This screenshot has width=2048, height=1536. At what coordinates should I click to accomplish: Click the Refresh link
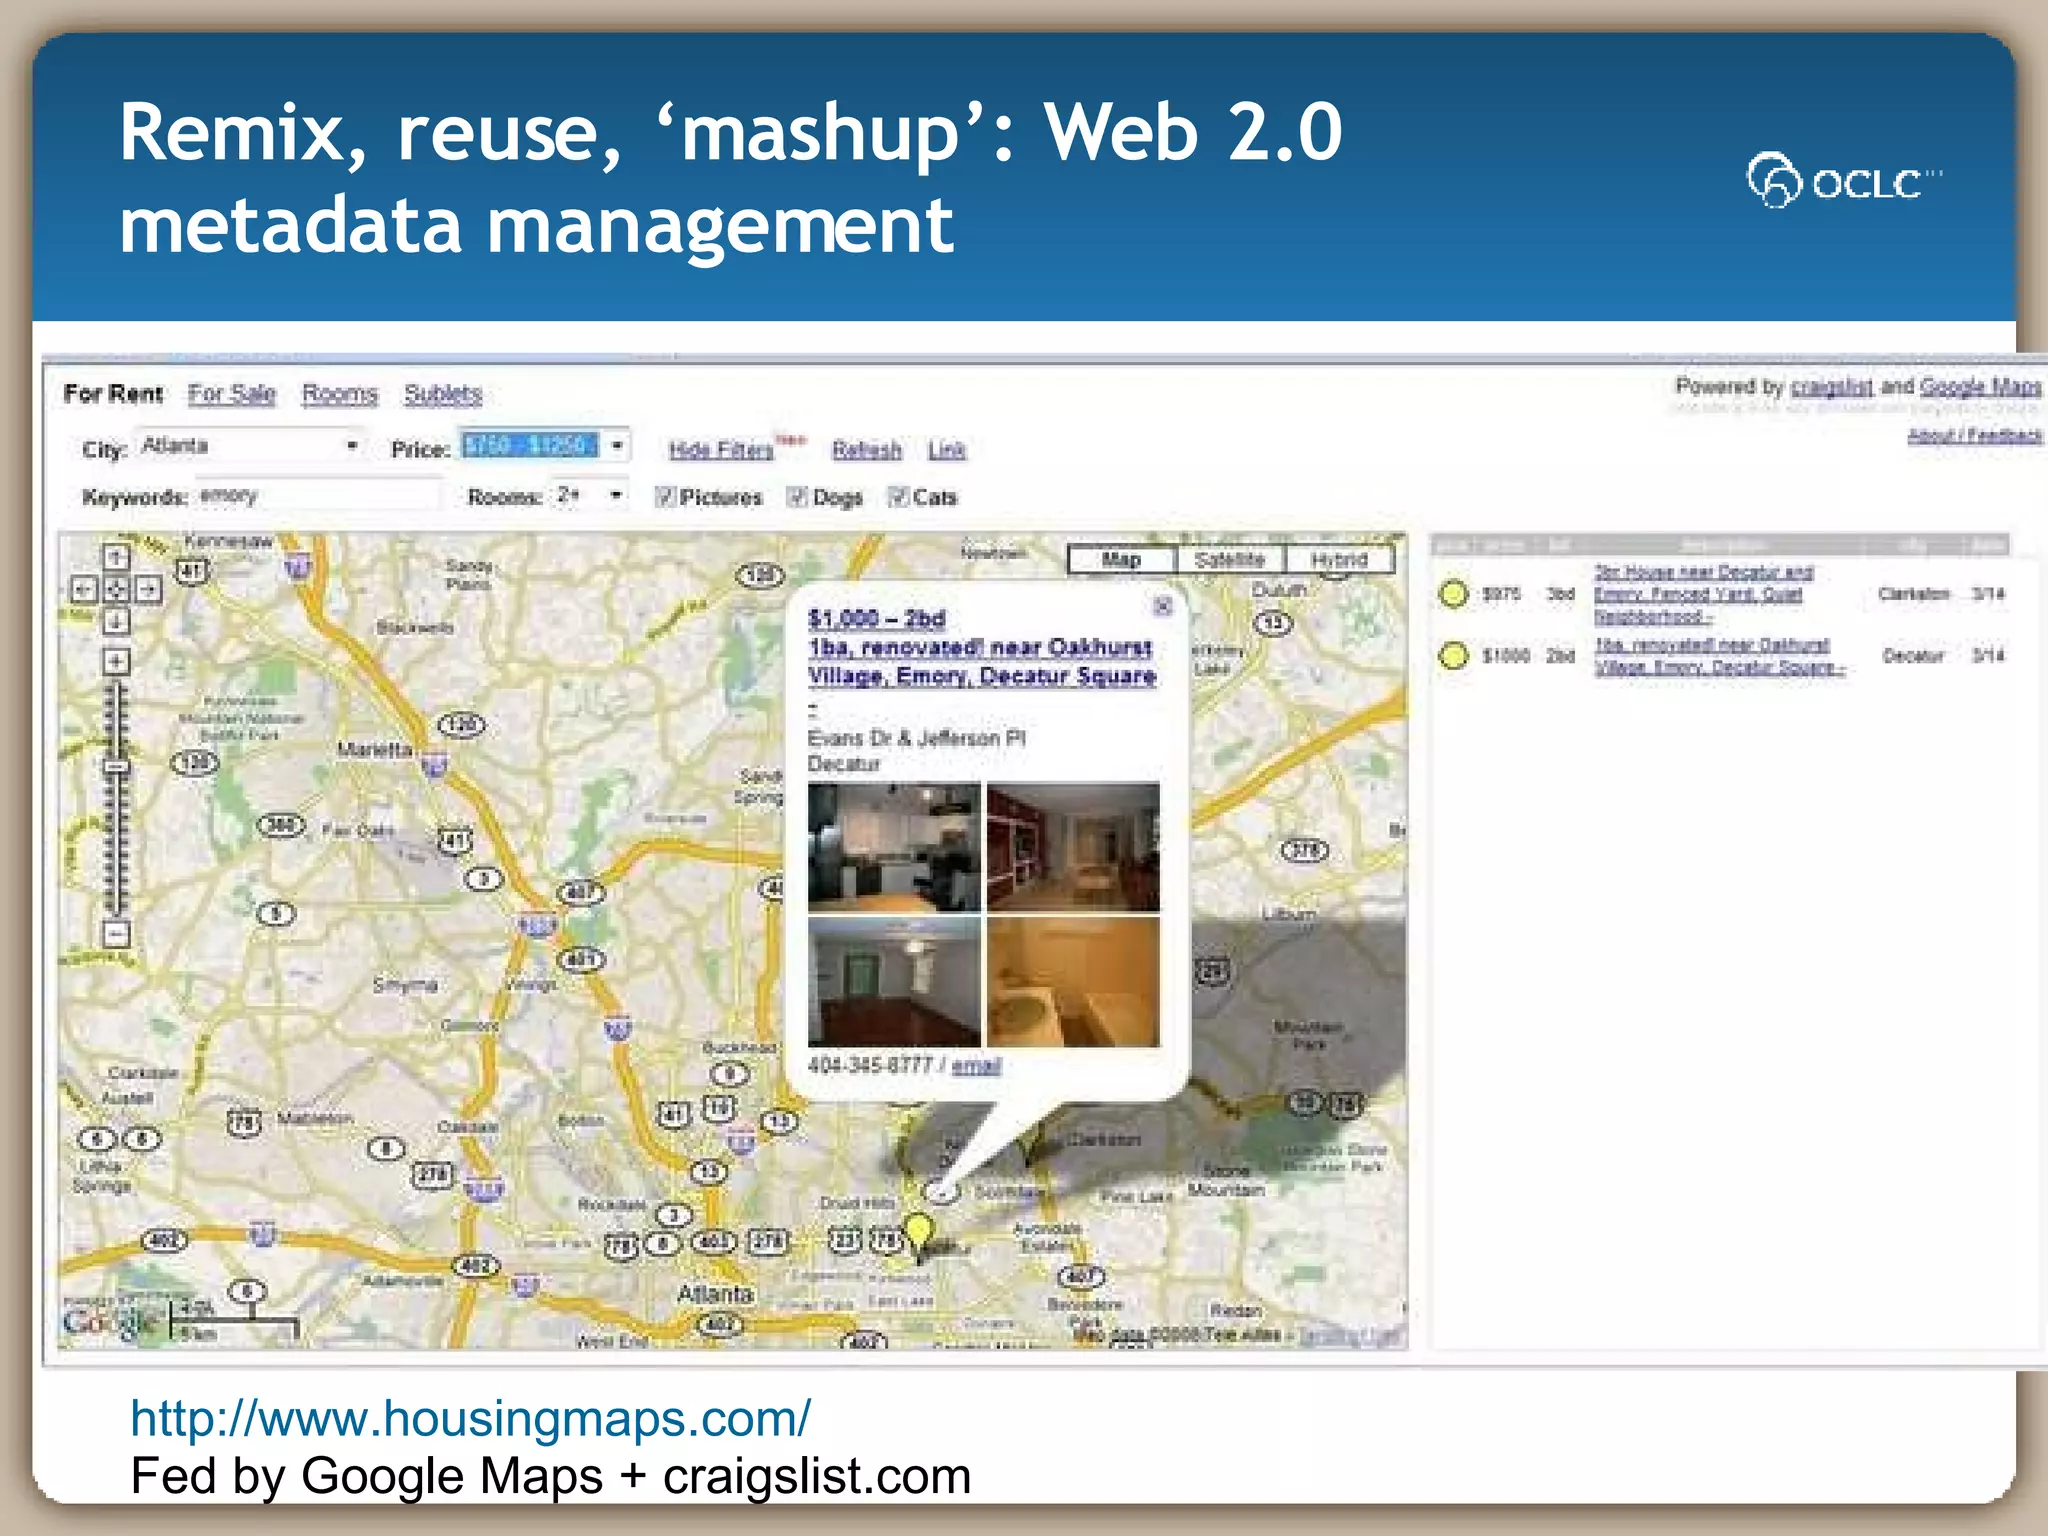867,451
